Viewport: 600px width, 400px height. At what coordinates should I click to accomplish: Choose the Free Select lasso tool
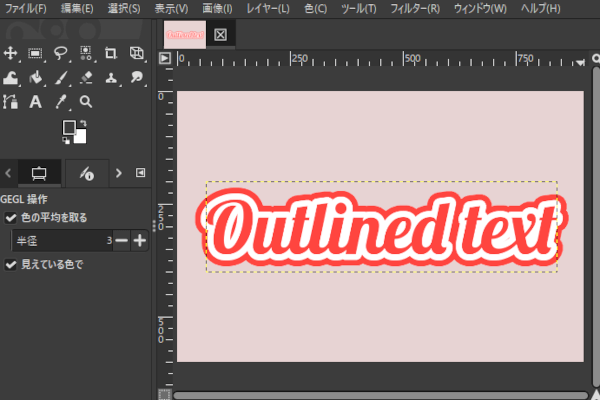pyautogui.click(x=61, y=53)
